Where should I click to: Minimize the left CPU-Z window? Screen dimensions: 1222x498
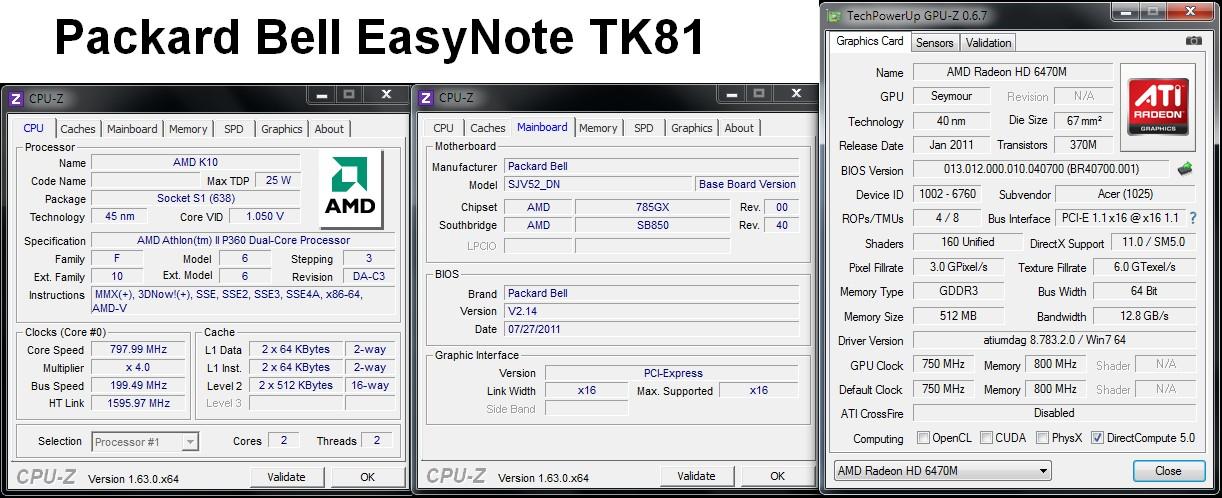(x=320, y=95)
